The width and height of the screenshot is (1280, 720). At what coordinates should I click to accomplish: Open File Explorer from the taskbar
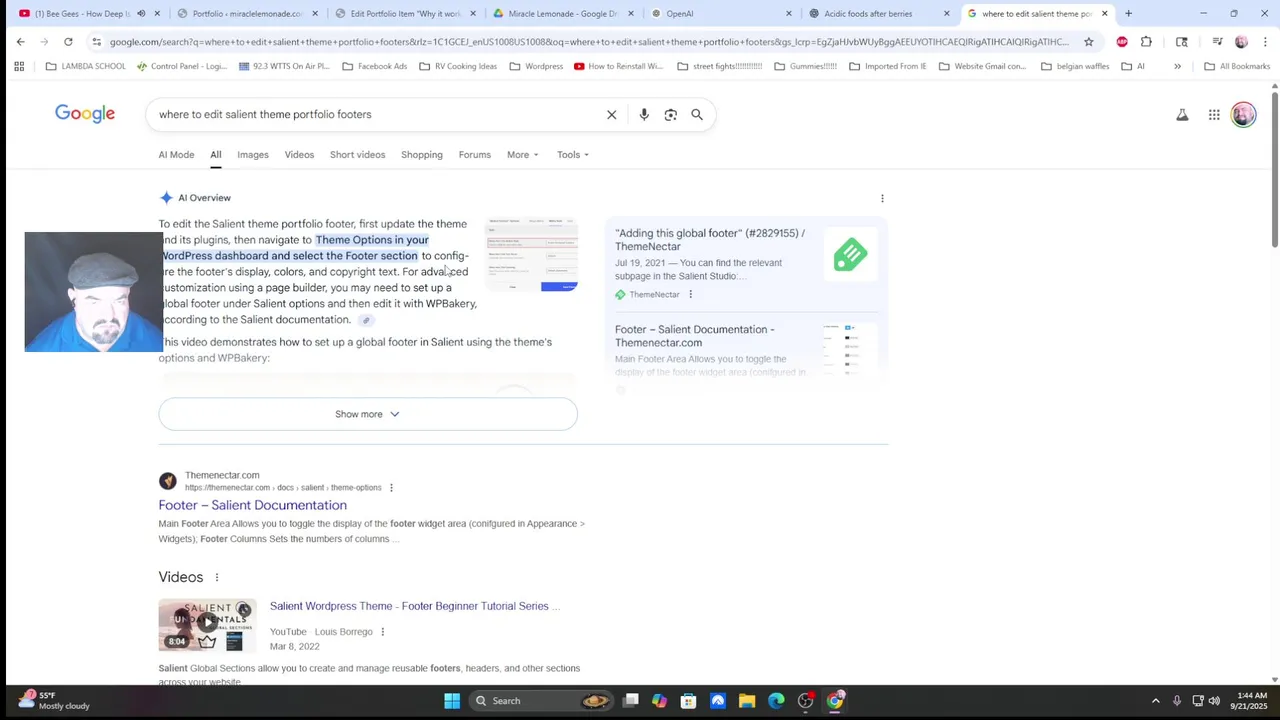pos(747,700)
